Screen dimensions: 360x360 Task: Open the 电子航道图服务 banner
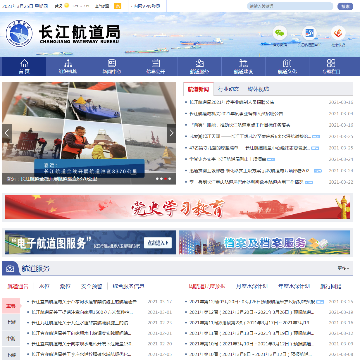pos(90,242)
